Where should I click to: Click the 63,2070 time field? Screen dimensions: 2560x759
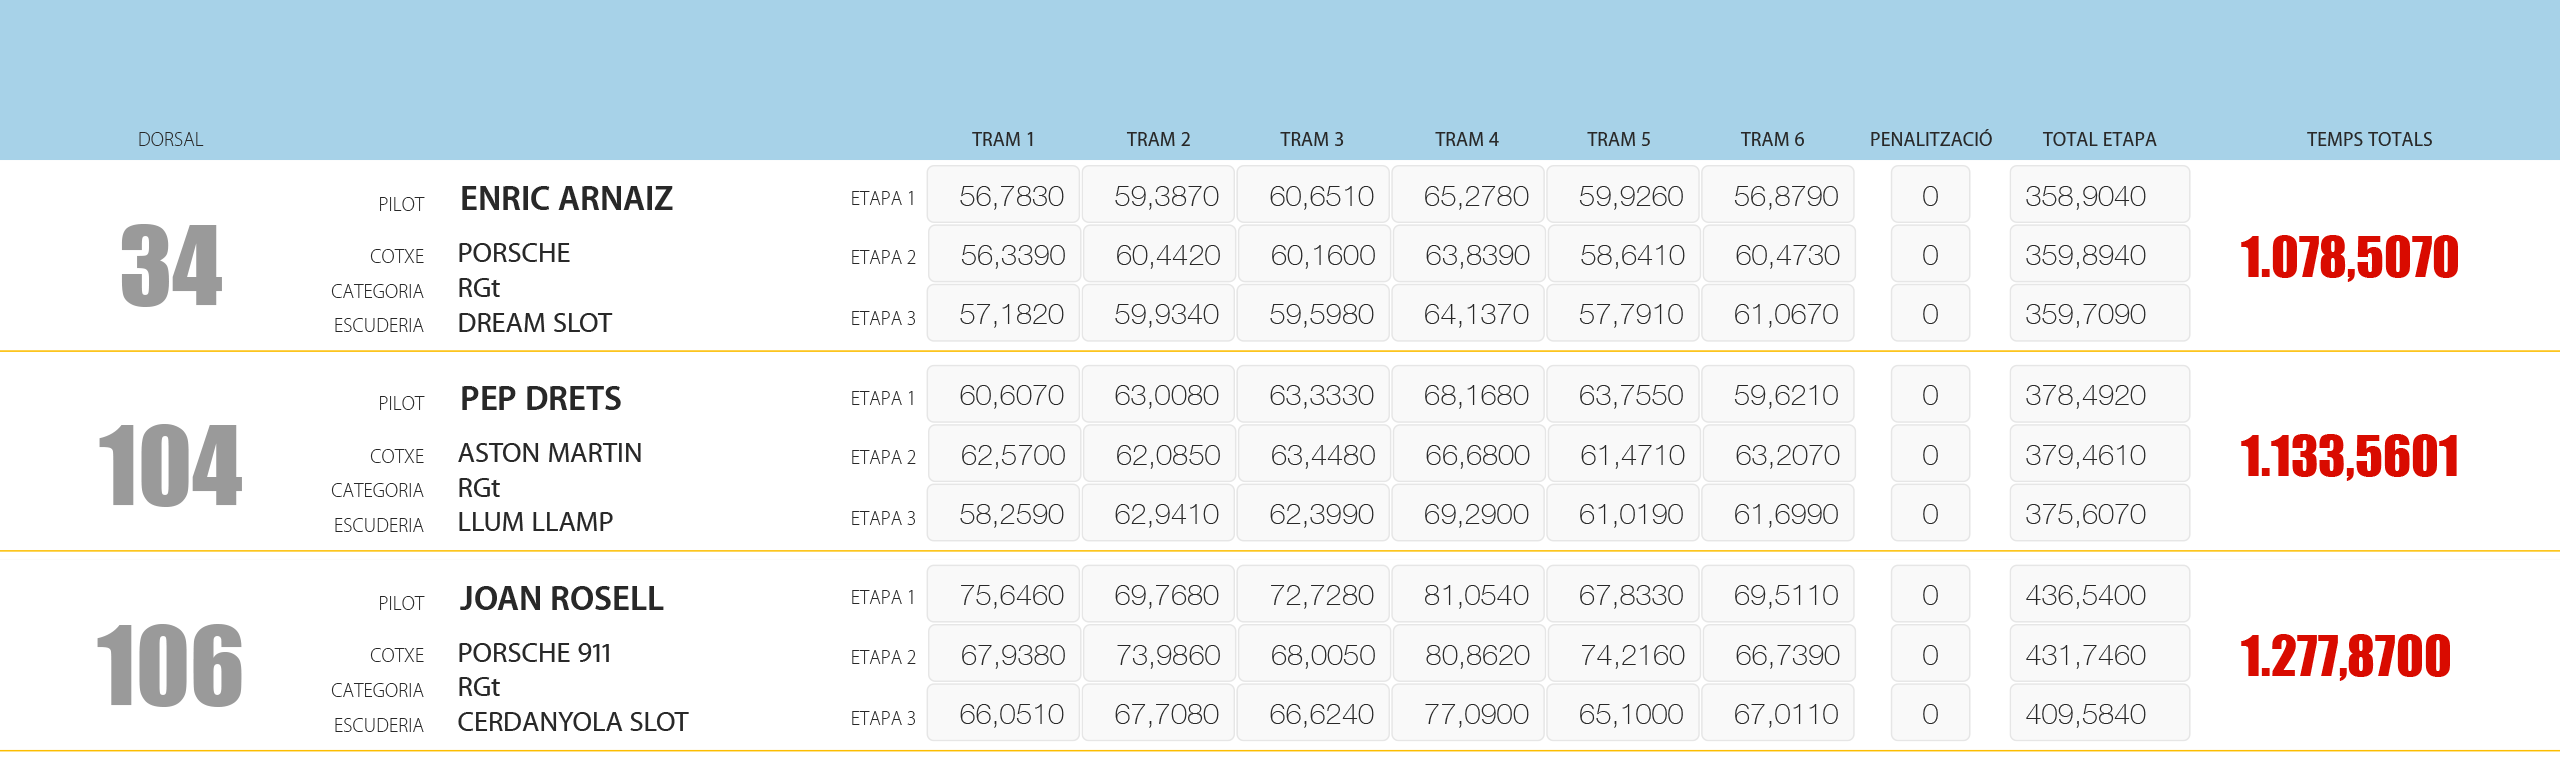pyautogui.click(x=1779, y=455)
